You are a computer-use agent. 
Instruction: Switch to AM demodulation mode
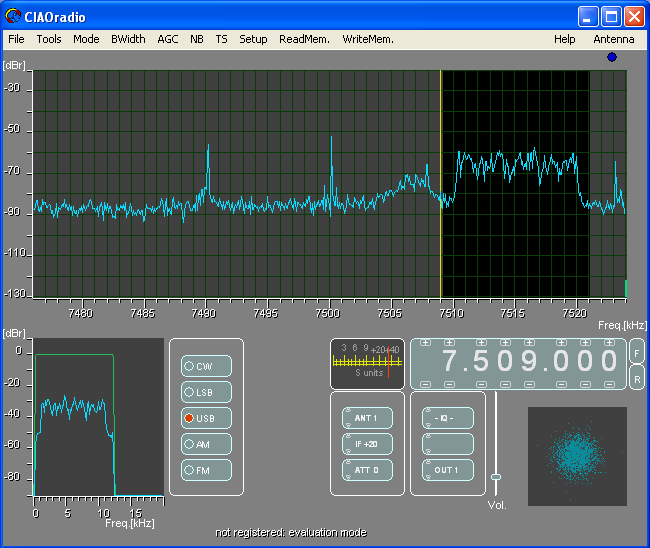point(206,444)
